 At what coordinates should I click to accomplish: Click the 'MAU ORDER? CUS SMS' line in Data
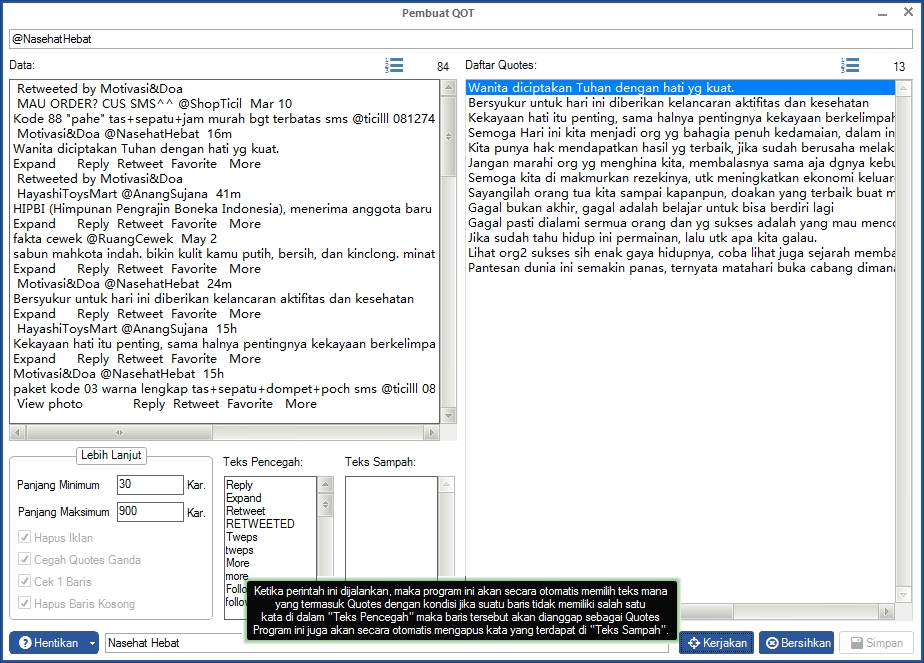tap(154, 104)
